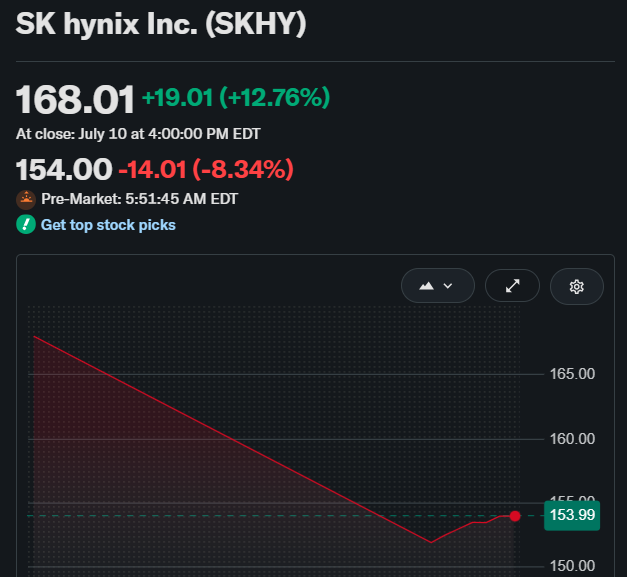Viewport: 627px width, 577px height.
Task: Click the 153.99 current price label
Action: pyautogui.click(x=572, y=515)
